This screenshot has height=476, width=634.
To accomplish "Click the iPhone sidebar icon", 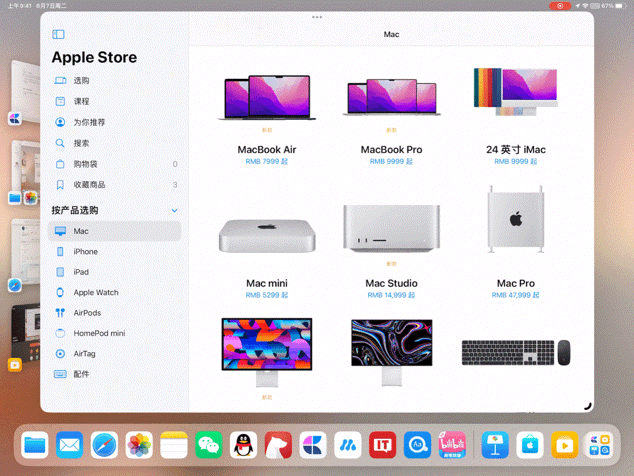I will pyautogui.click(x=60, y=252).
